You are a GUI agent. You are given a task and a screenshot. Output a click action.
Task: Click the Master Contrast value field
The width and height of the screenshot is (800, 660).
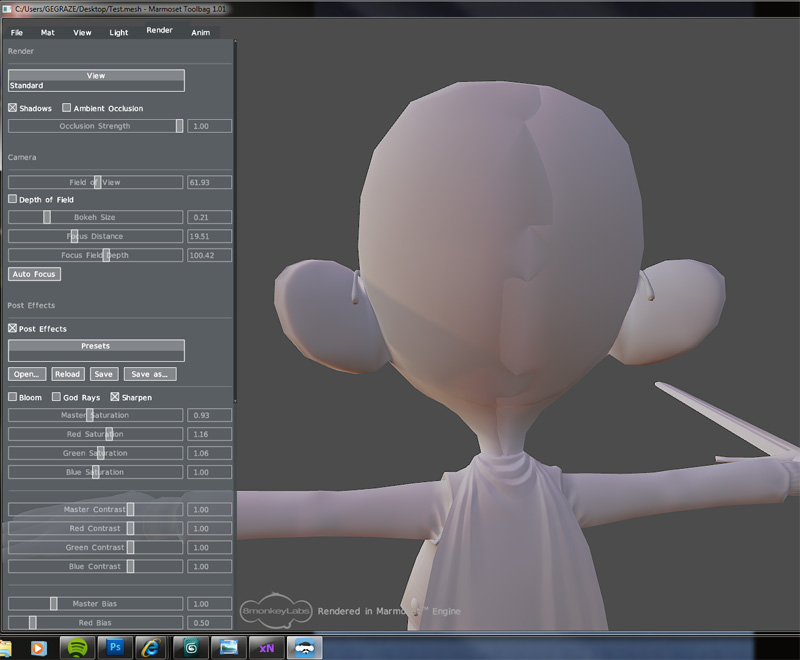pyautogui.click(x=209, y=509)
